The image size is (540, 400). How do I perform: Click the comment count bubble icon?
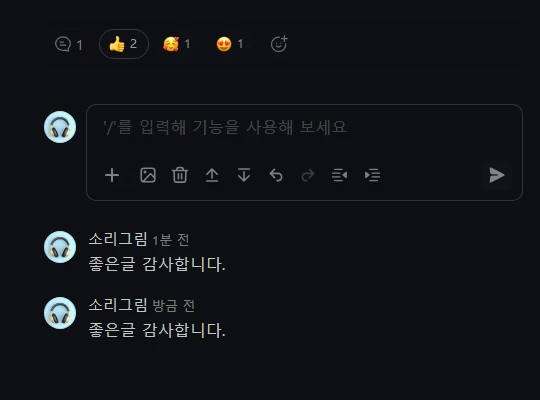coord(63,44)
